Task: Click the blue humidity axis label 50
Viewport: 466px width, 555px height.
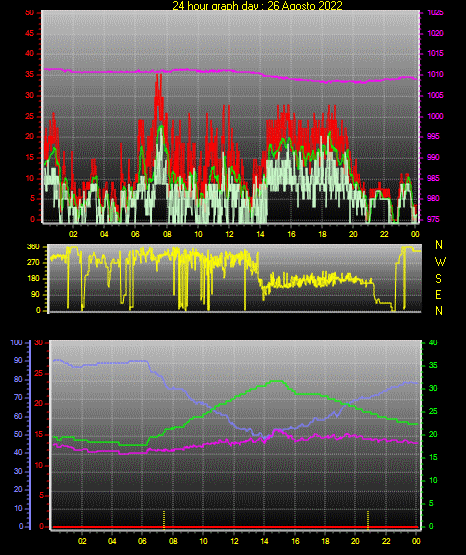Action: (18, 434)
